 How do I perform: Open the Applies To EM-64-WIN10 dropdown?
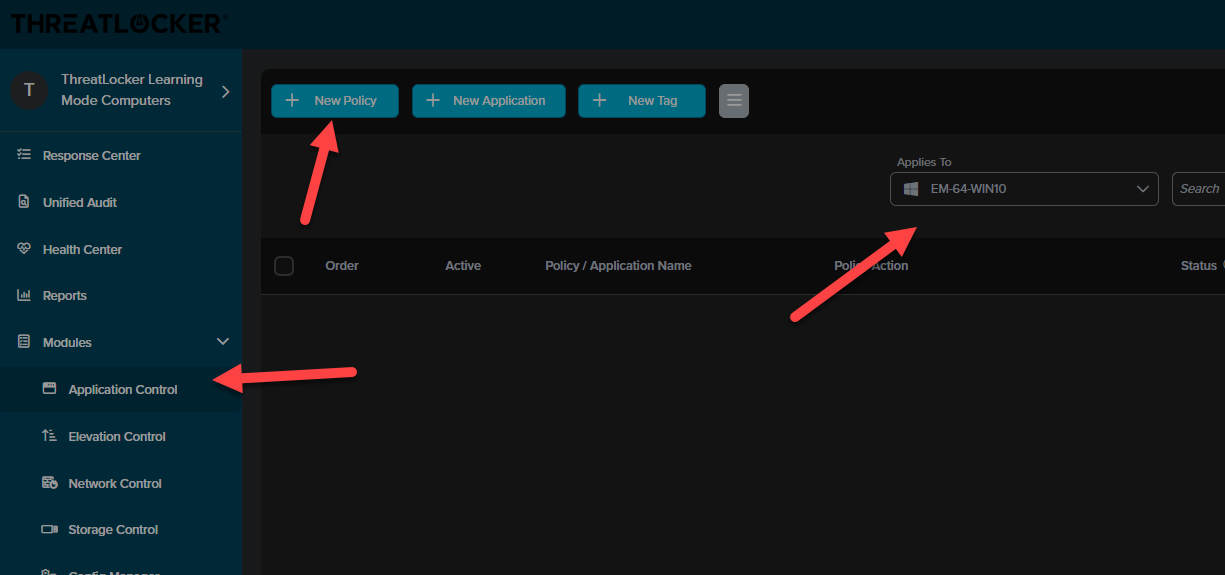click(1024, 189)
